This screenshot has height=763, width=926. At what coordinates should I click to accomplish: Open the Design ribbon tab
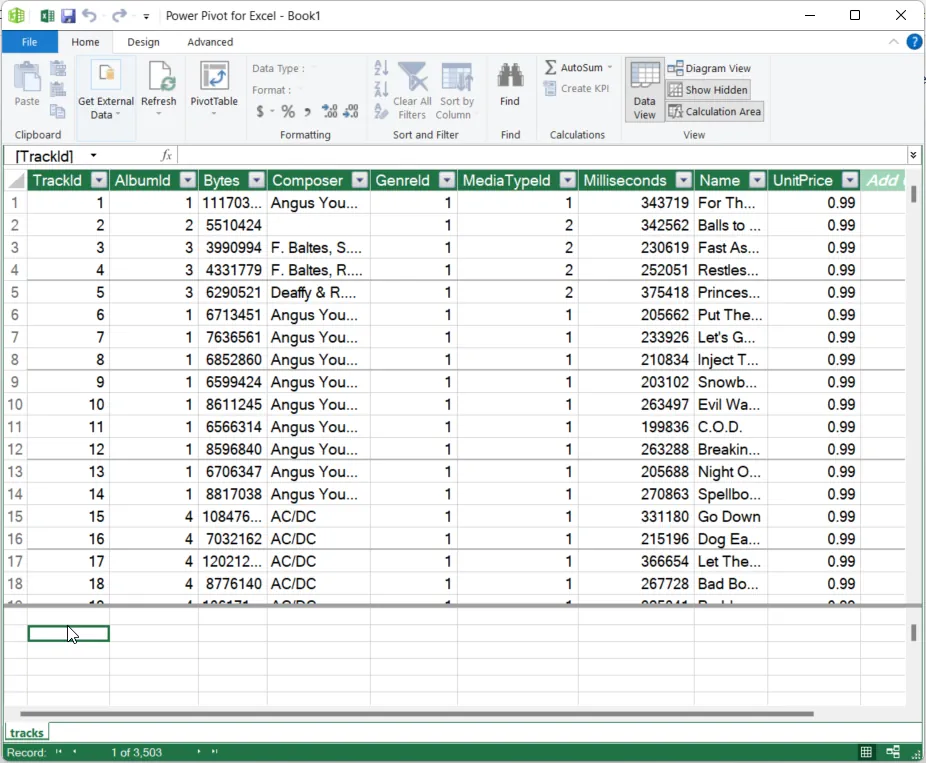coord(144,42)
